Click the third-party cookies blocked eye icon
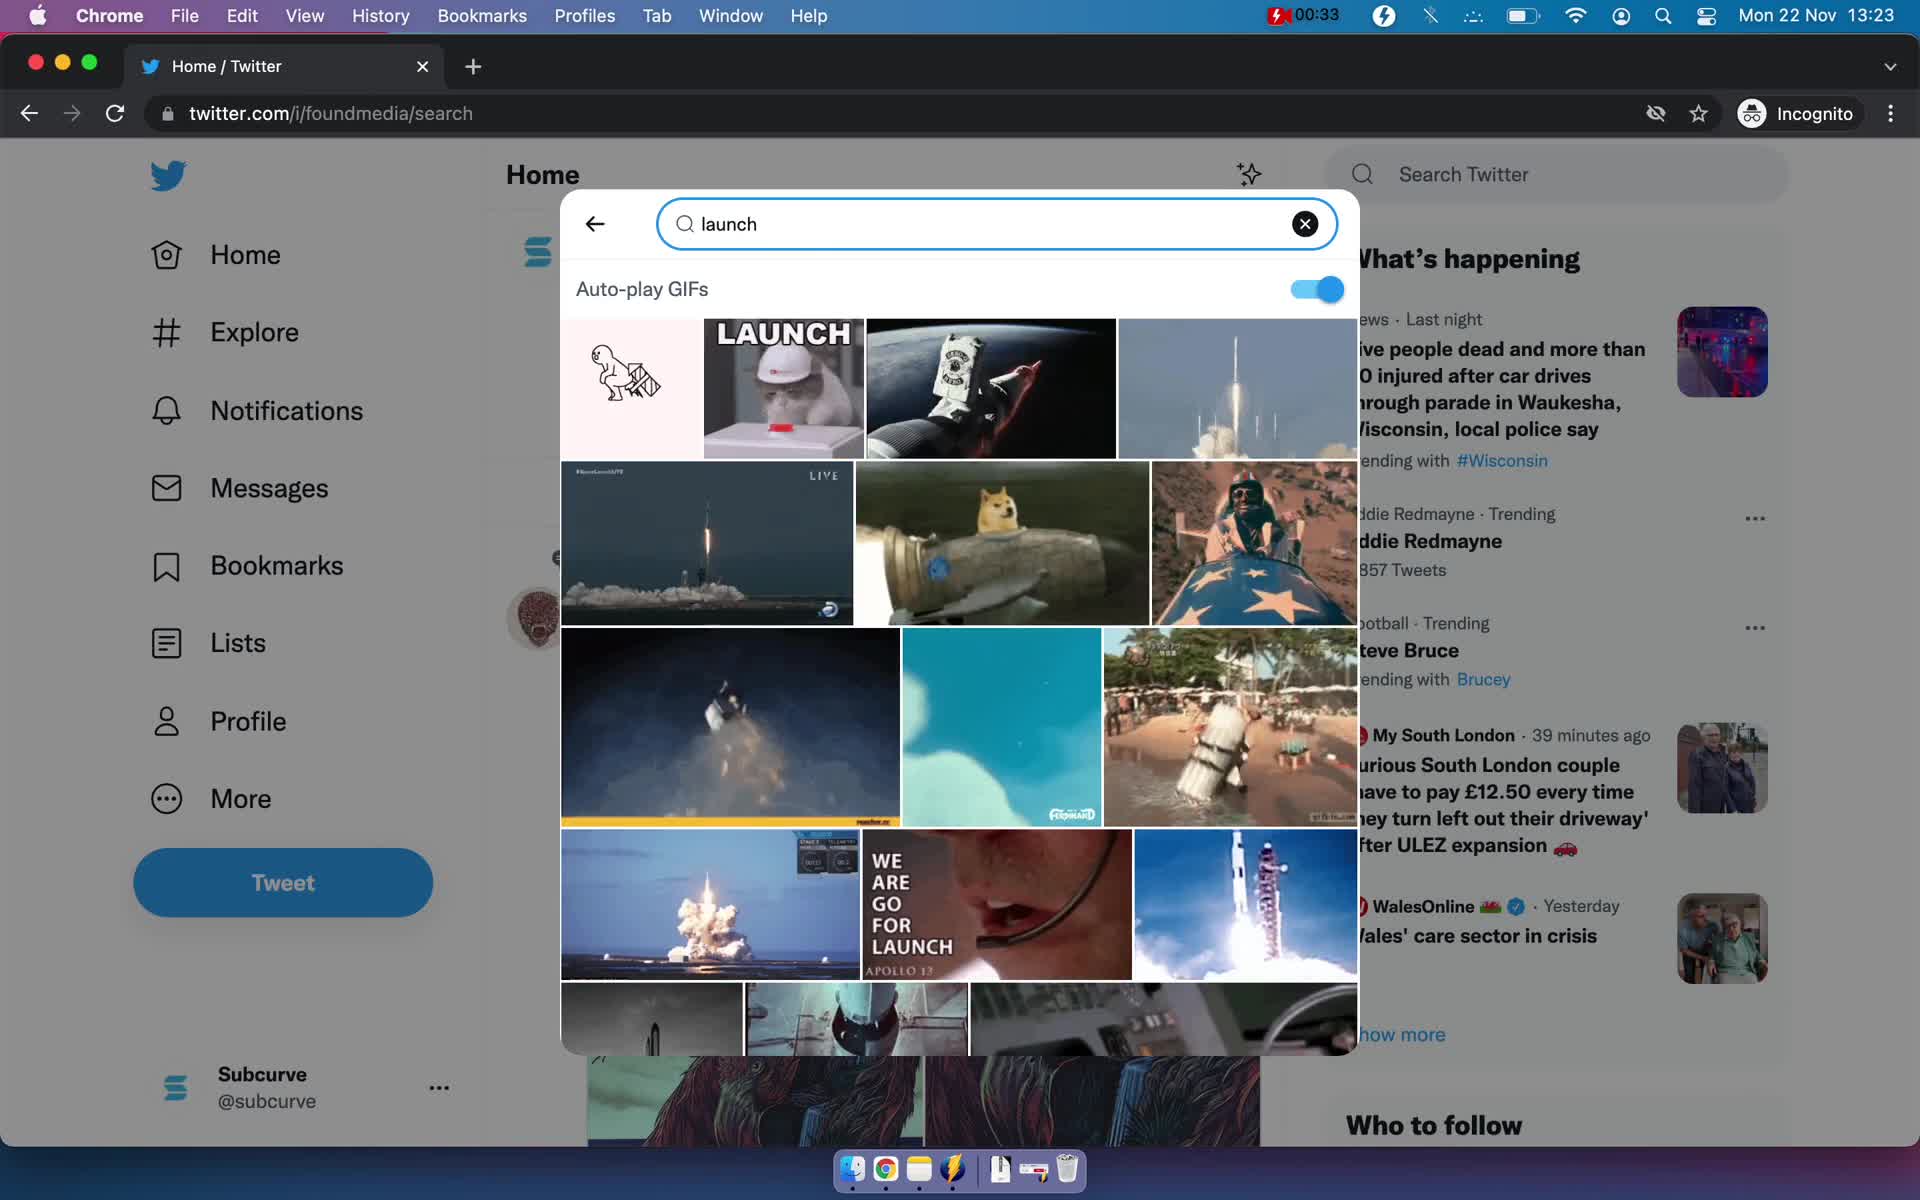The height and width of the screenshot is (1200, 1920). pos(1656,113)
